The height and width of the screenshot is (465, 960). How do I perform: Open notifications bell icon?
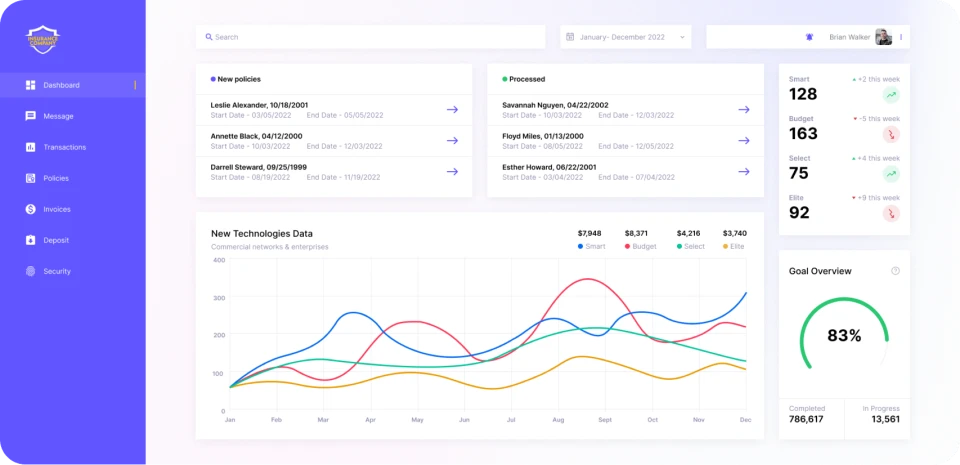click(809, 37)
